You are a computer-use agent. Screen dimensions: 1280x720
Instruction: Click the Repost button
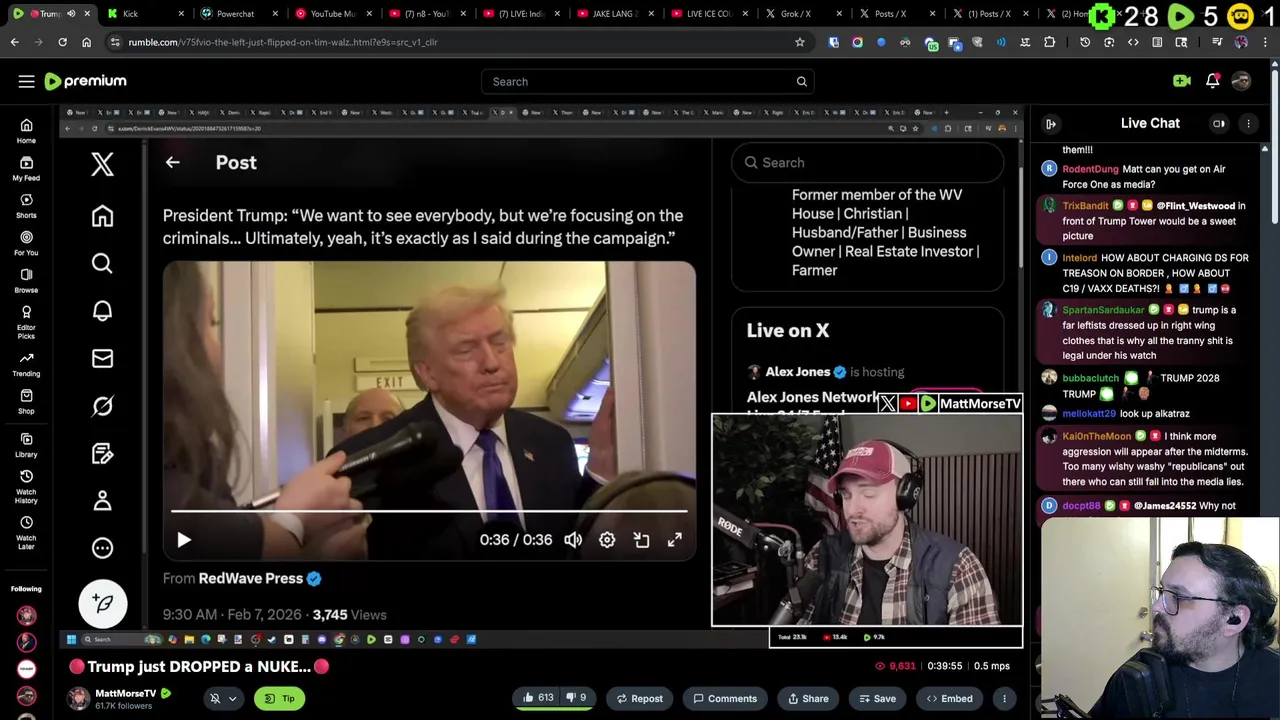(639, 699)
